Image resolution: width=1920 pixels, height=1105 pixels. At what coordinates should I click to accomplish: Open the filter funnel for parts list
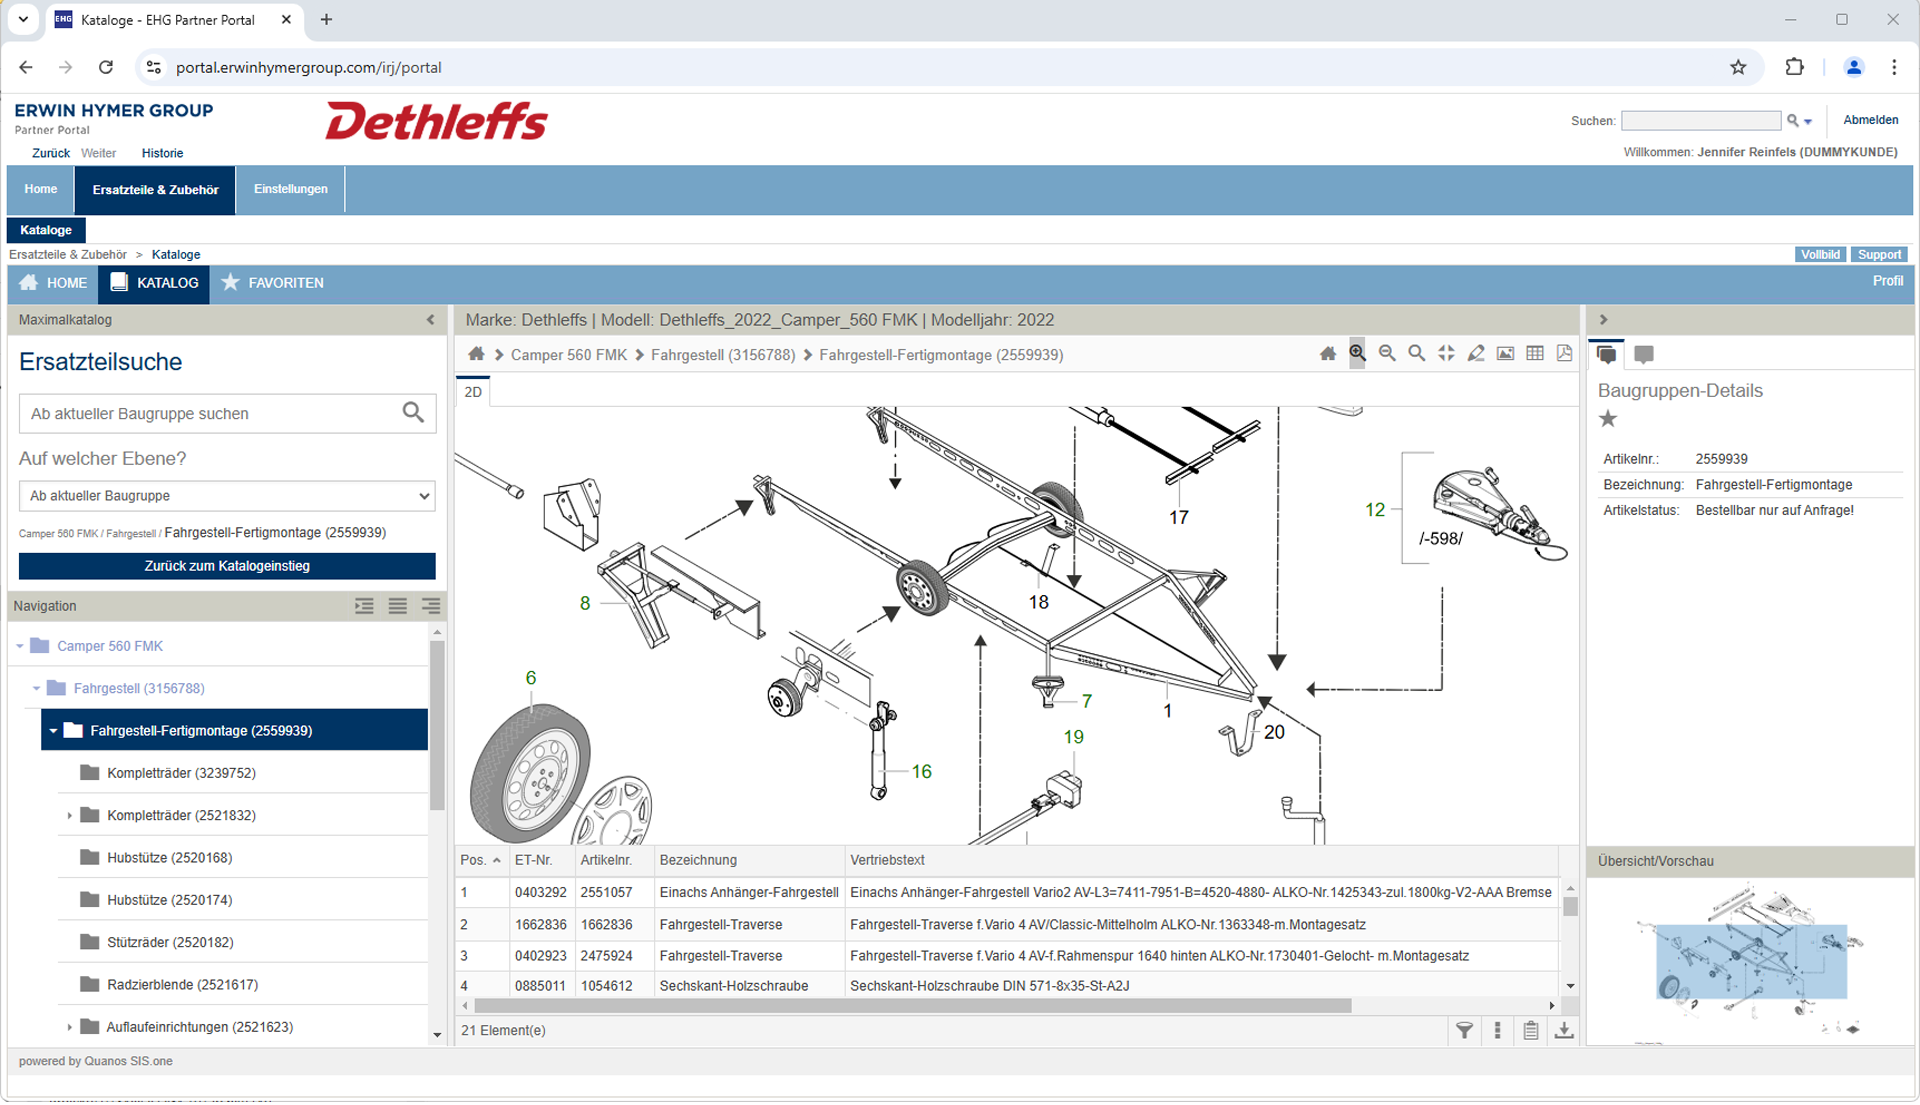1464,1031
